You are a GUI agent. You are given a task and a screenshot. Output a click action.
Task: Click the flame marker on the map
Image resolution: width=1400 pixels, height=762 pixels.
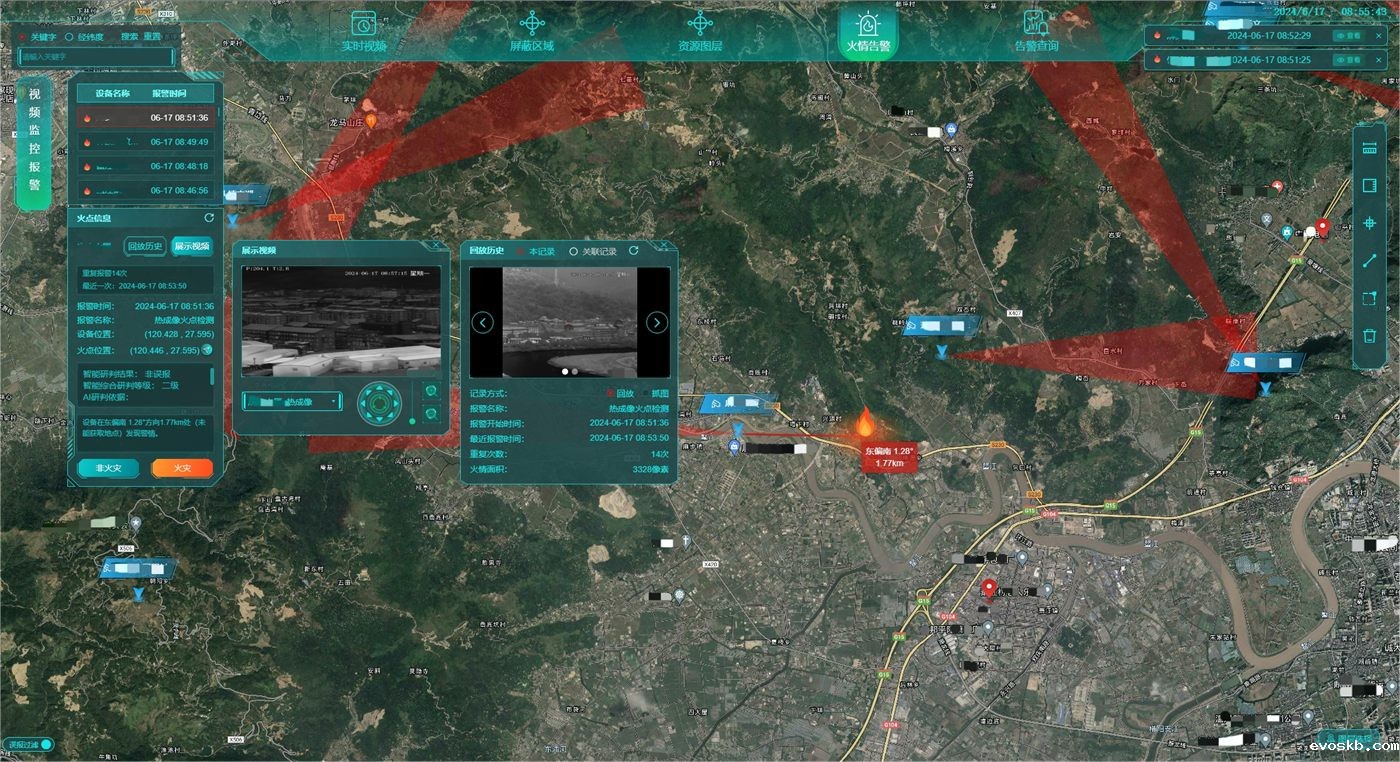865,422
